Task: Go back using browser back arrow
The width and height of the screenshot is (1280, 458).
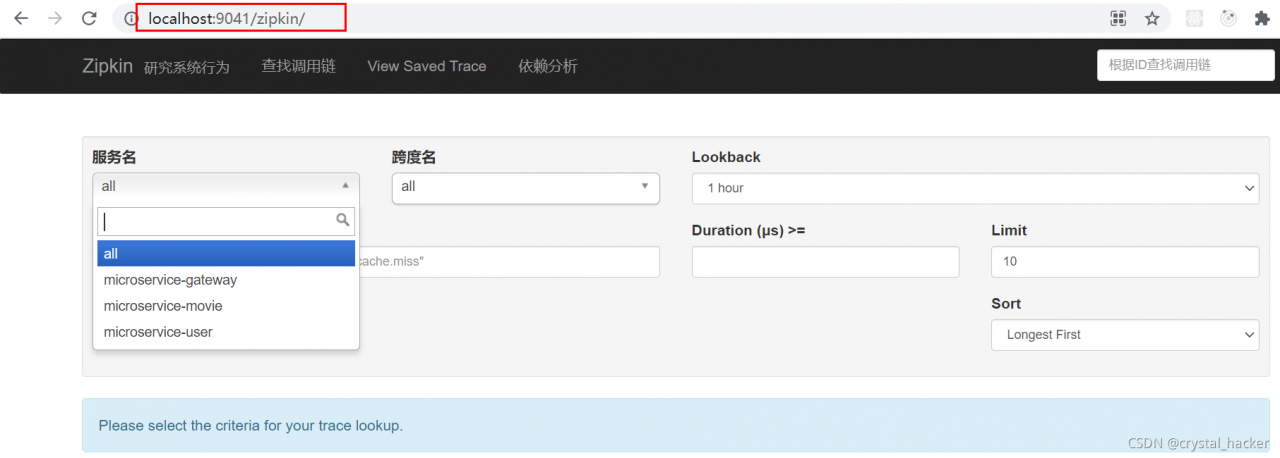Action: (21, 18)
